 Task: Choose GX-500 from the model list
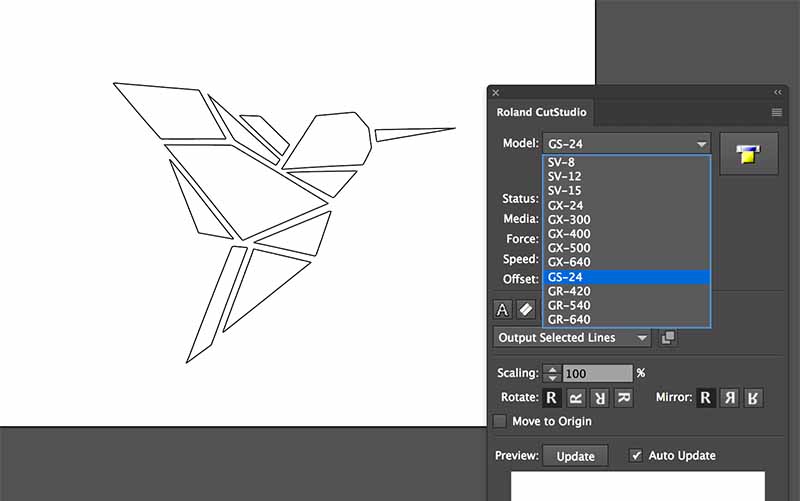point(627,248)
